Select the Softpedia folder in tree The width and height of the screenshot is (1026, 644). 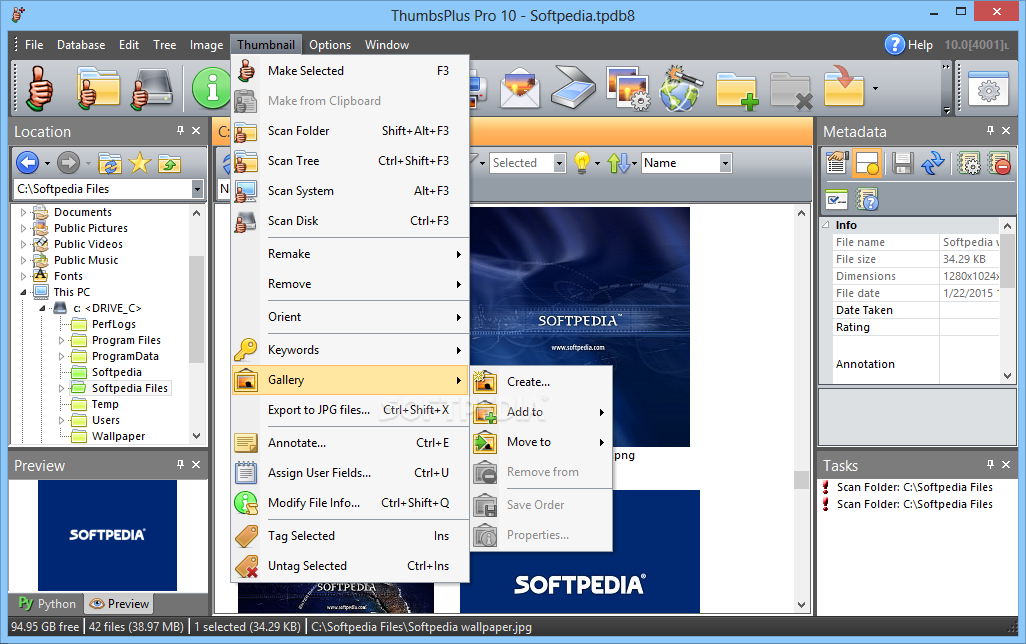coord(116,372)
